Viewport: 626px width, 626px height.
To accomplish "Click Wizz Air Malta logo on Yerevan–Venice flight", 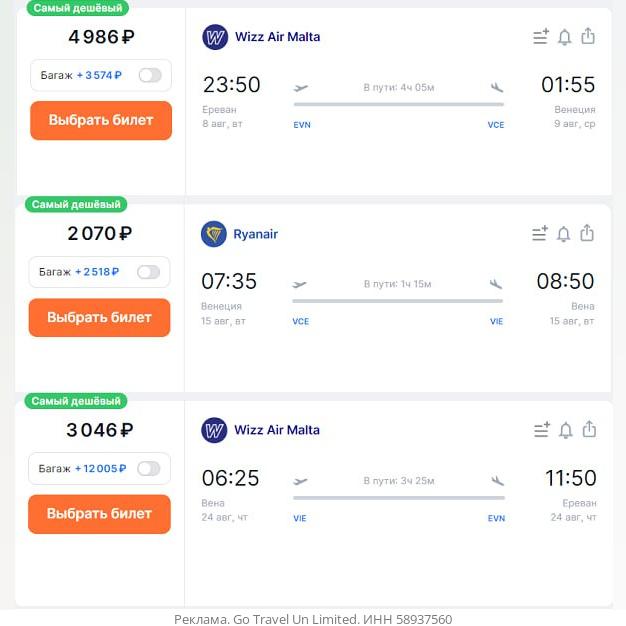I will (x=215, y=37).
